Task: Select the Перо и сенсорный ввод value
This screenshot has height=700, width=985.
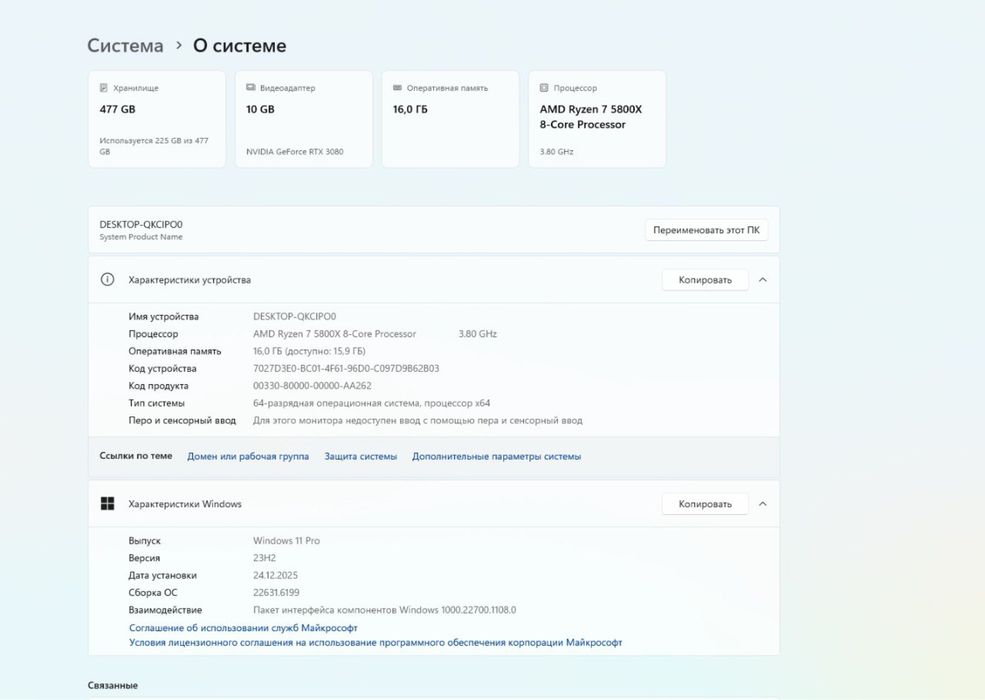Action: click(x=418, y=420)
